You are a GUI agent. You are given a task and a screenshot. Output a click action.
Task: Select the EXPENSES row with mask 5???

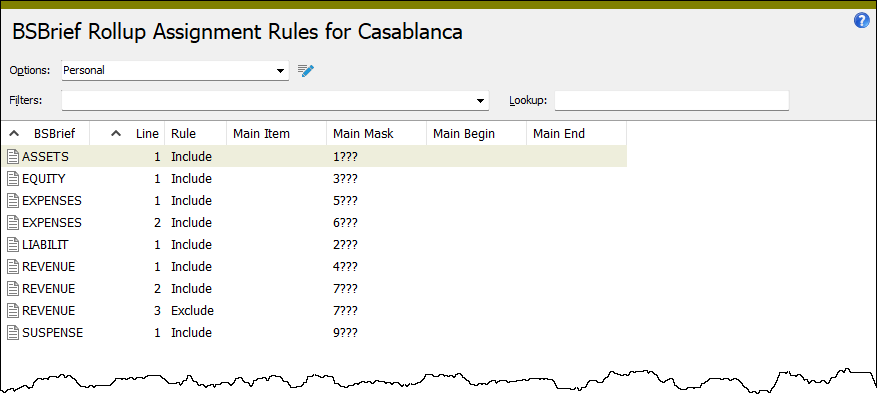(314, 201)
